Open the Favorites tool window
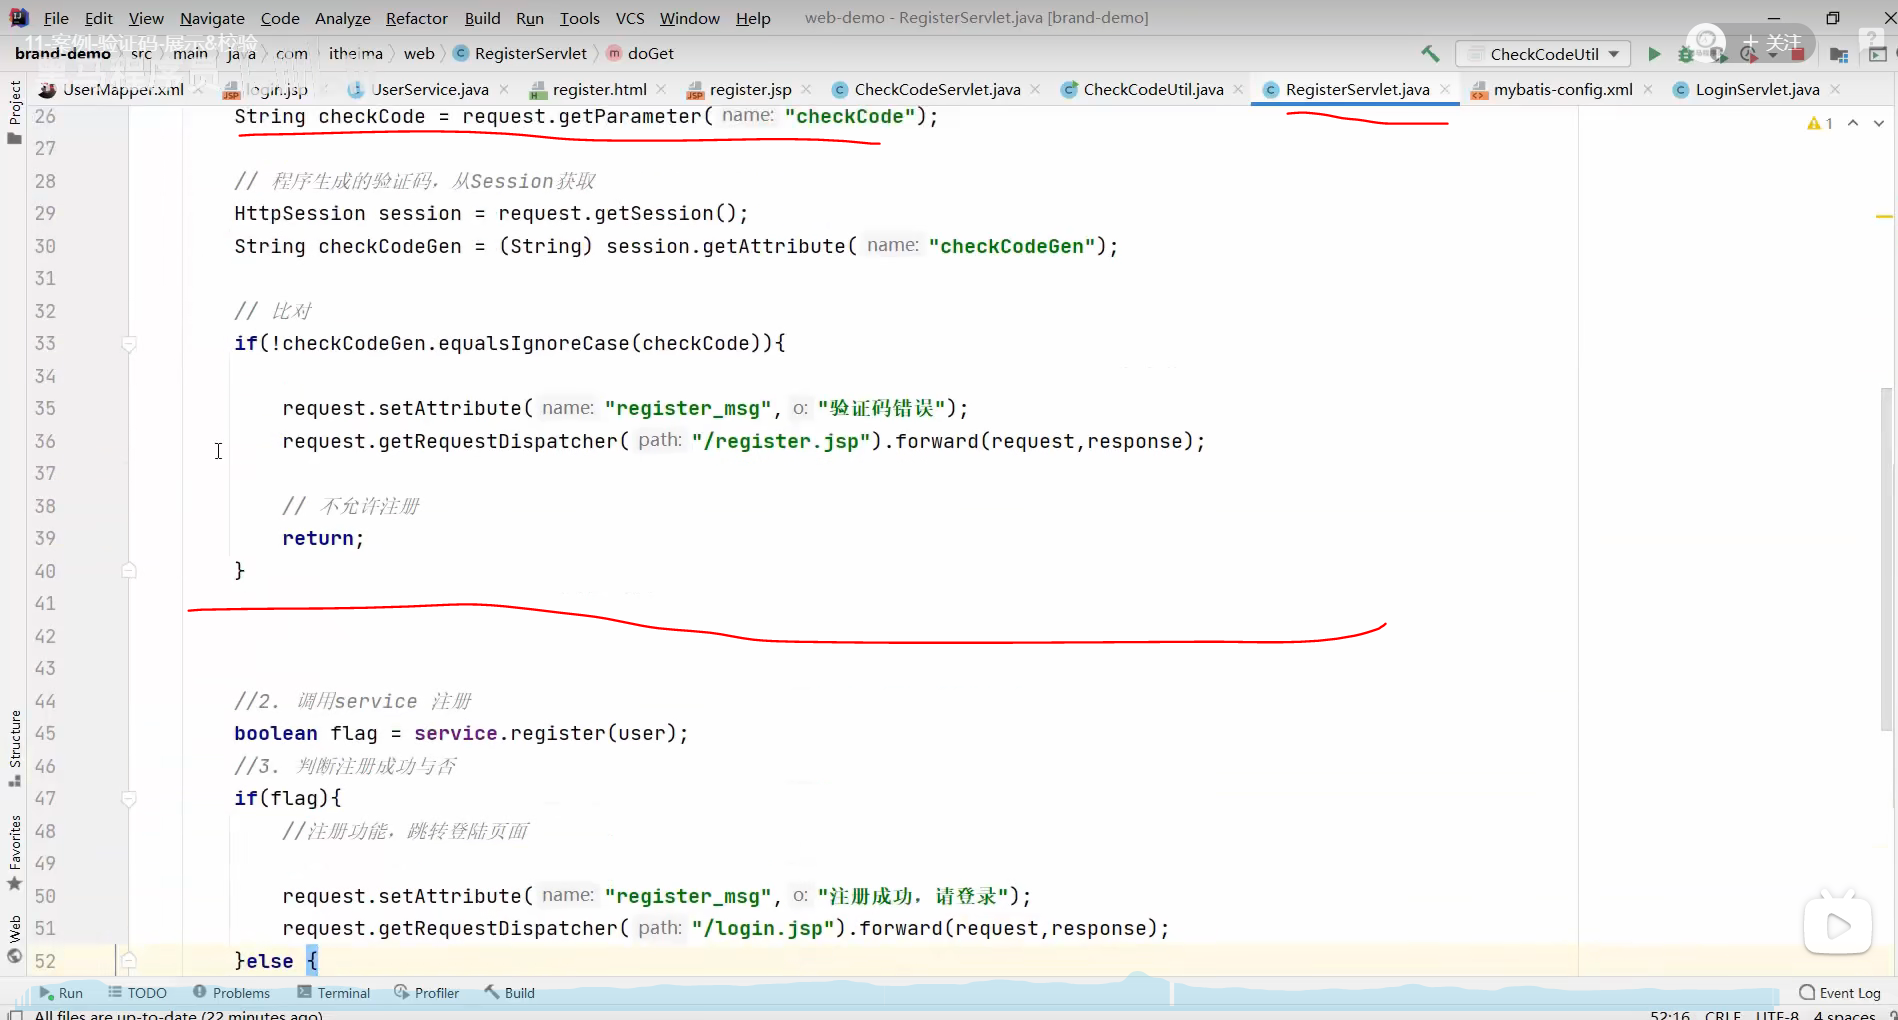The height and width of the screenshot is (1020, 1898). click(14, 853)
